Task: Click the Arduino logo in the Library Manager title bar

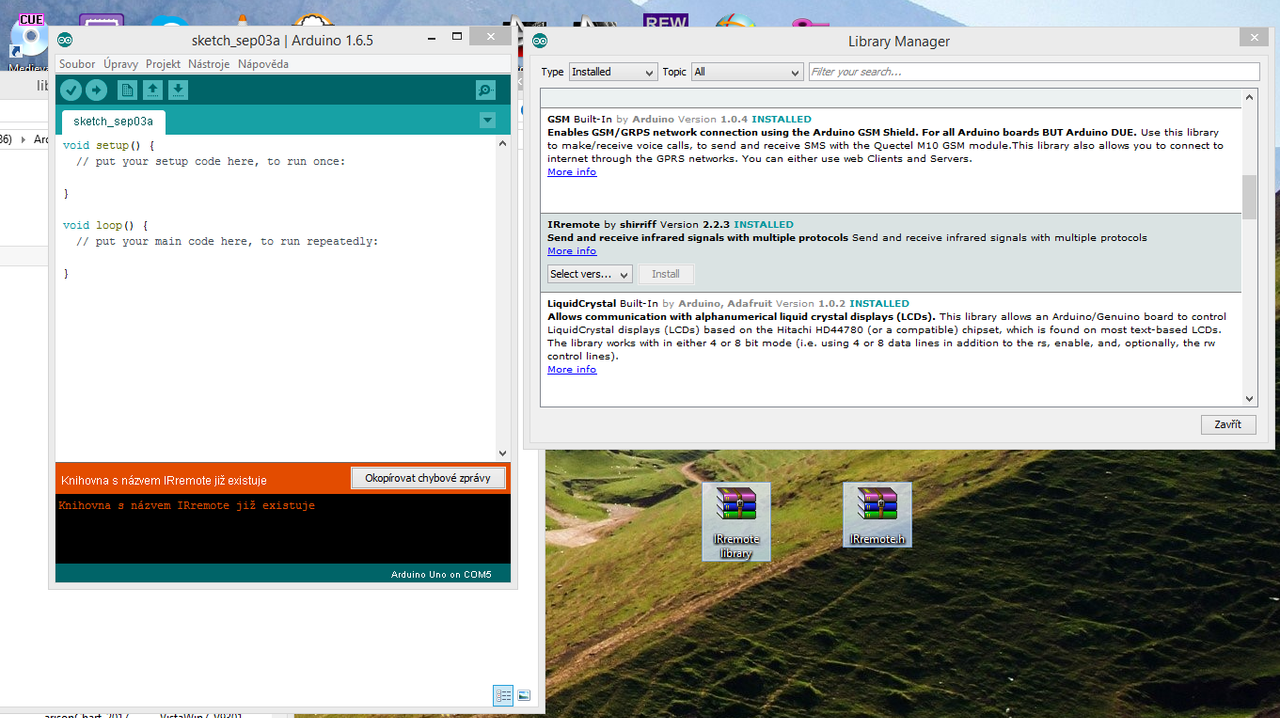Action: point(540,41)
